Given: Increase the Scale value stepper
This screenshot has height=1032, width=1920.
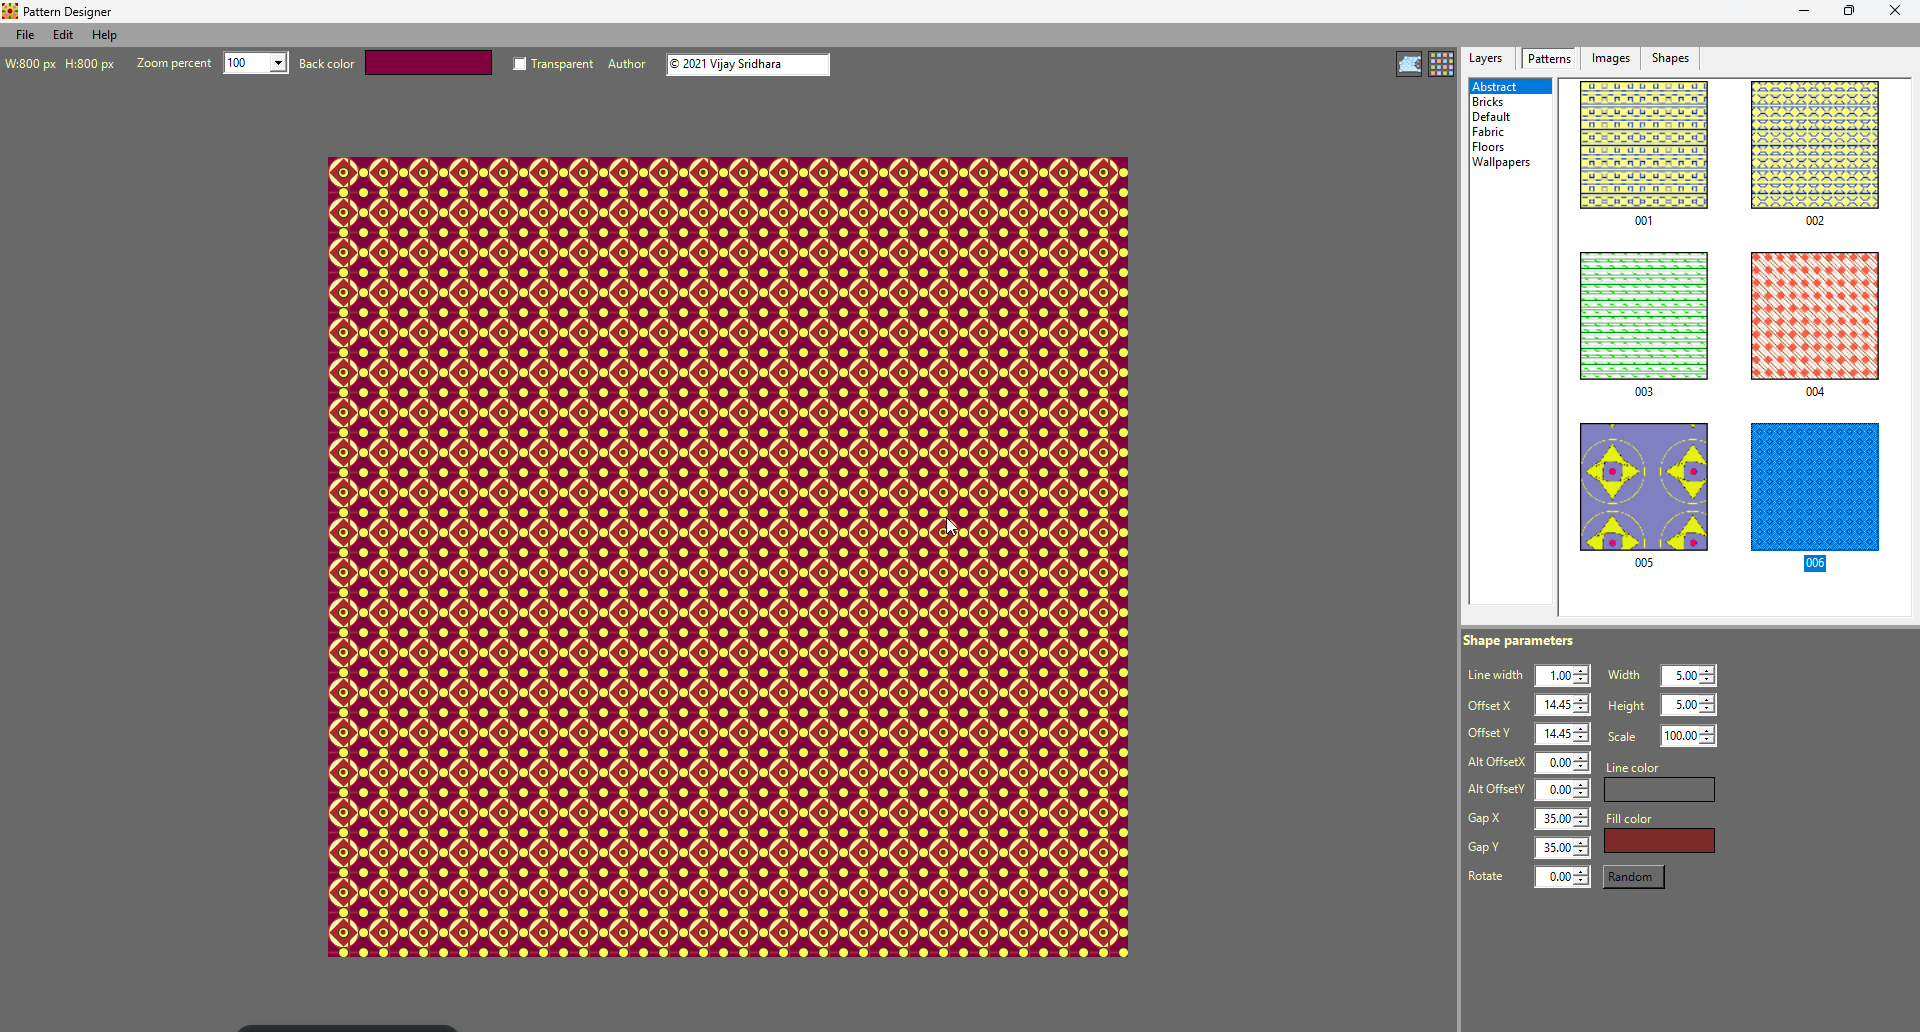Looking at the screenshot, I should point(1708,731).
